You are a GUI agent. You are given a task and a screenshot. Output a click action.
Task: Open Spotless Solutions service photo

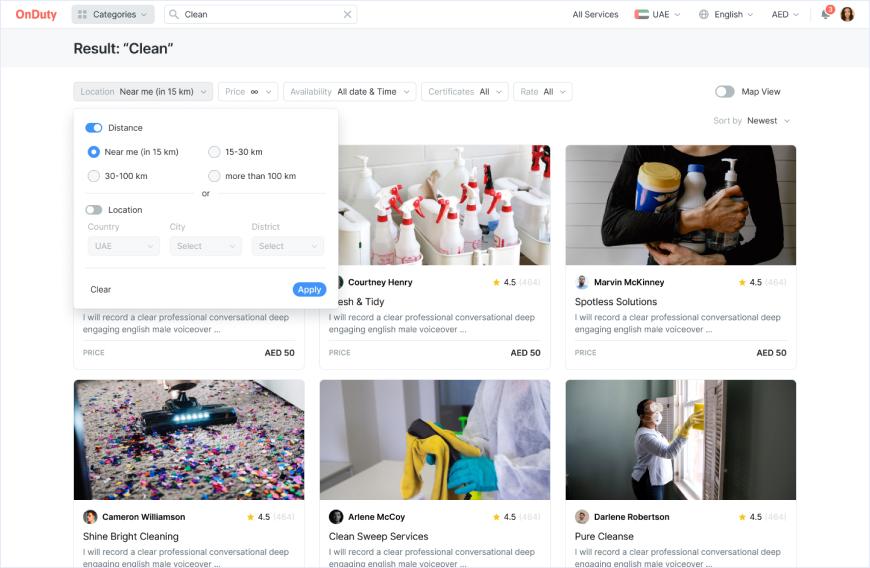[x=681, y=205]
